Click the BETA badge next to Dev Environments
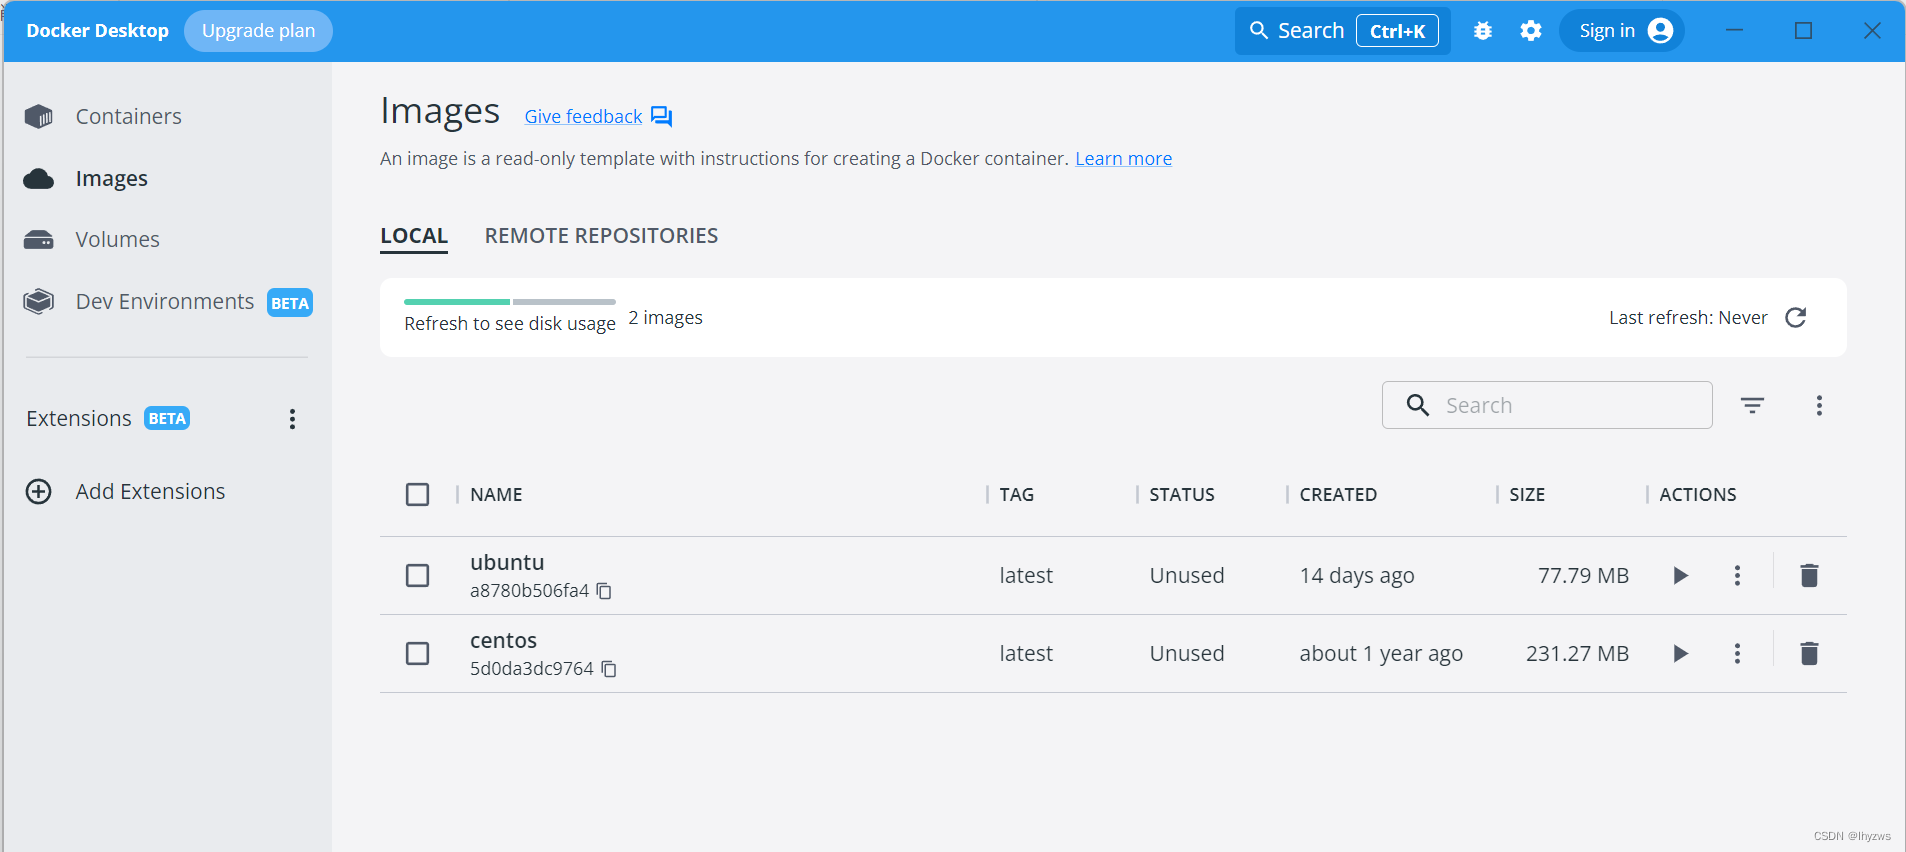Viewport: 1906px width, 852px height. pyautogui.click(x=290, y=304)
